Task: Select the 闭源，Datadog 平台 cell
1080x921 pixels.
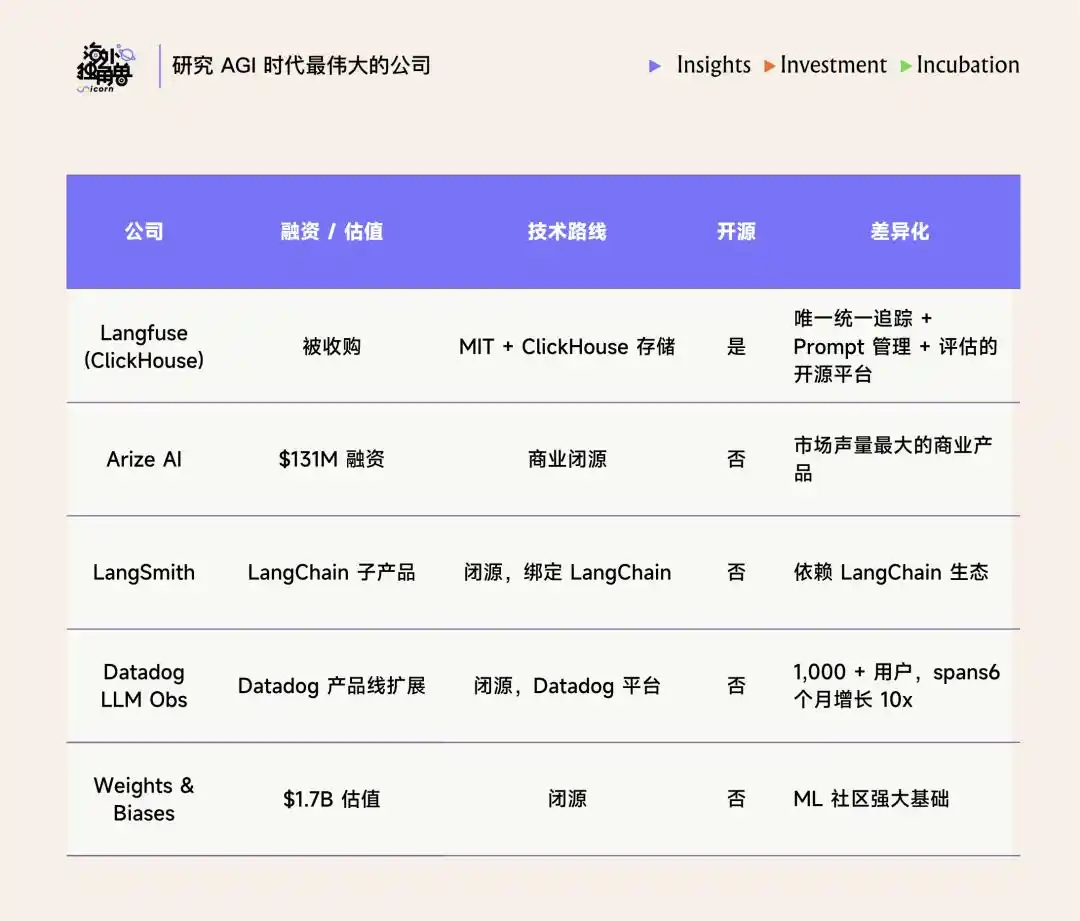Action: 567,686
